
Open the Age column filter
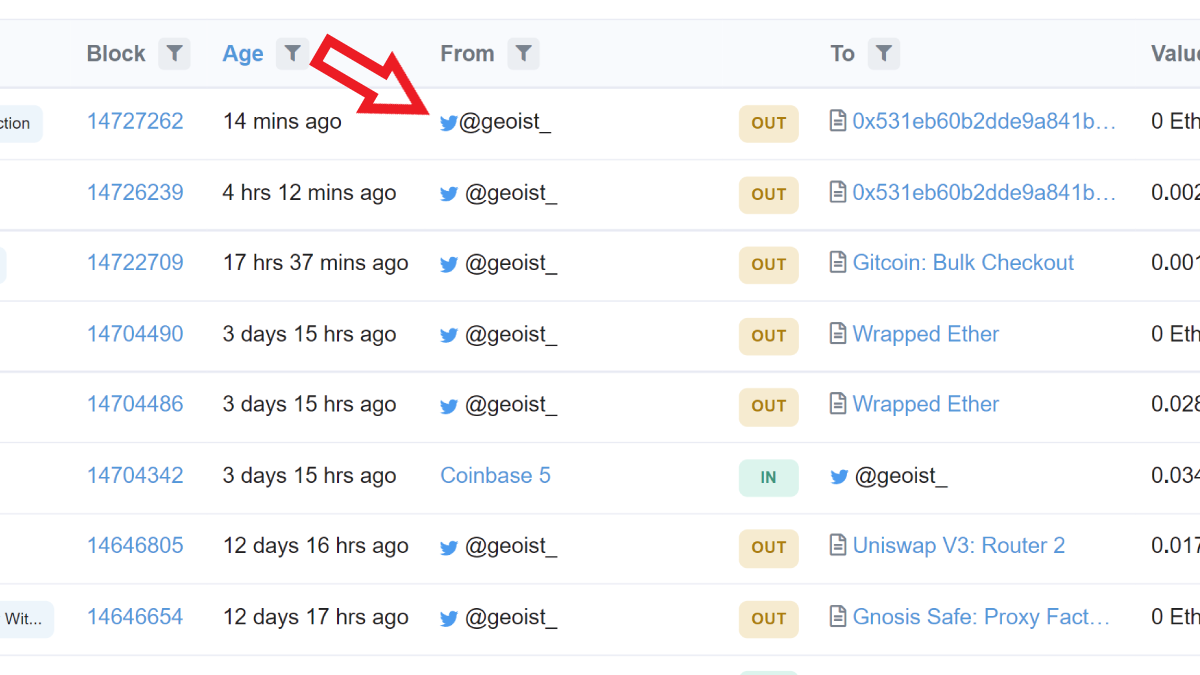(x=292, y=54)
